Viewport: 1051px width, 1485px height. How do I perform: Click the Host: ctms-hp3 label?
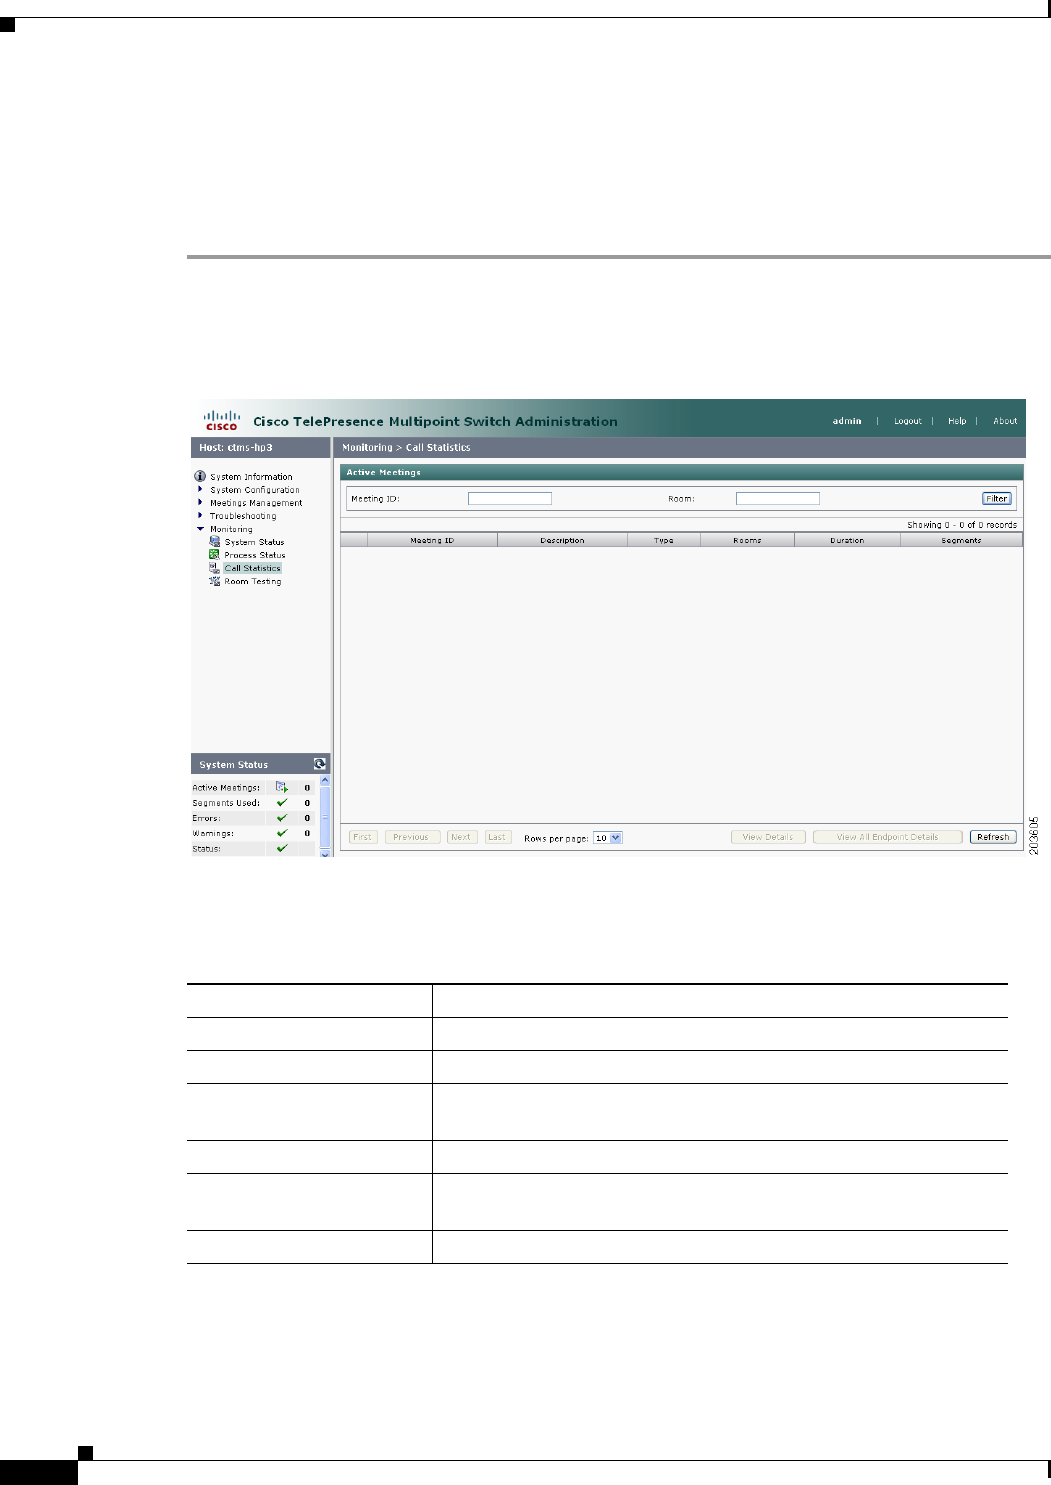236,448
